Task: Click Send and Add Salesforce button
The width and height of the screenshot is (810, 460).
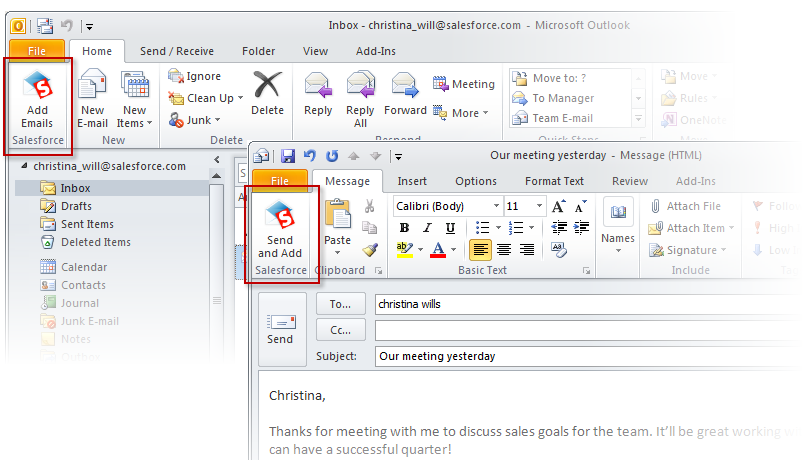Action: pyautogui.click(x=280, y=230)
